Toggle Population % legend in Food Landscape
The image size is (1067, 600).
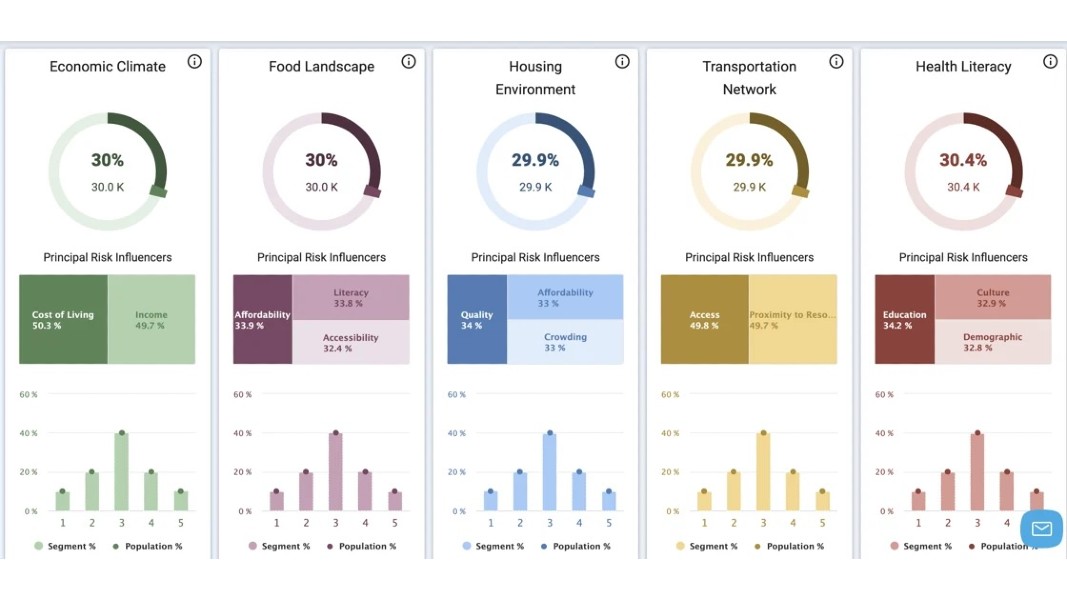[x=361, y=546]
